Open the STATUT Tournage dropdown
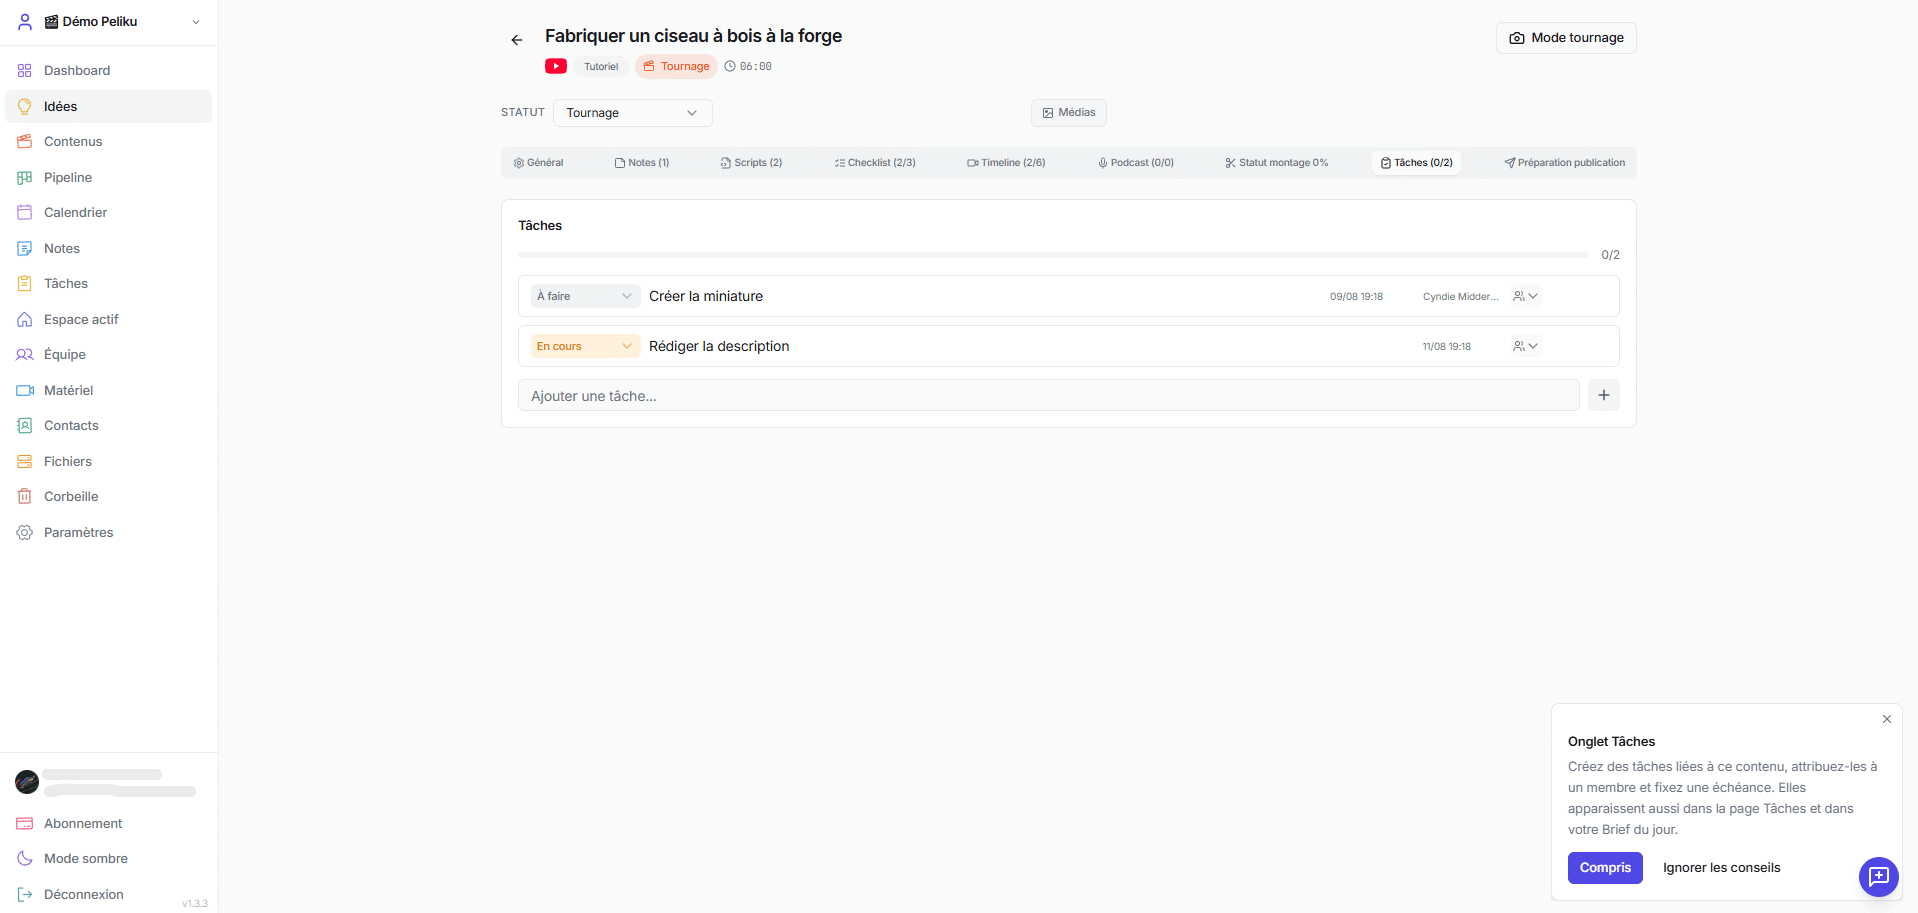The height and width of the screenshot is (913, 1918). (633, 113)
